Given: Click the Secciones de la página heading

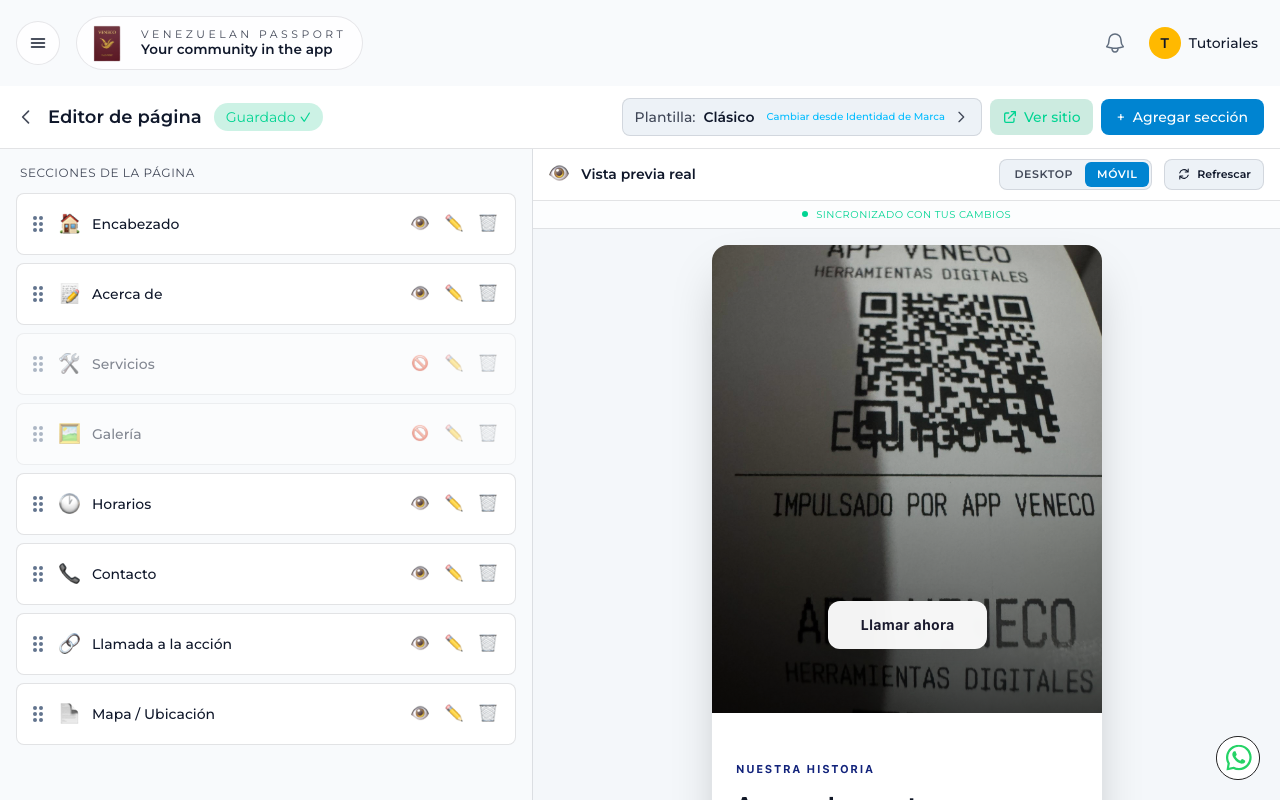Looking at the screenshot, I should click(x=107, y=173).
